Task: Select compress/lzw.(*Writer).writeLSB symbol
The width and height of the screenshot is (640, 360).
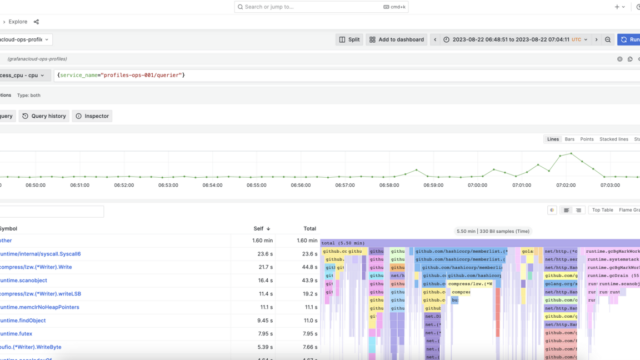Action: 41,294
